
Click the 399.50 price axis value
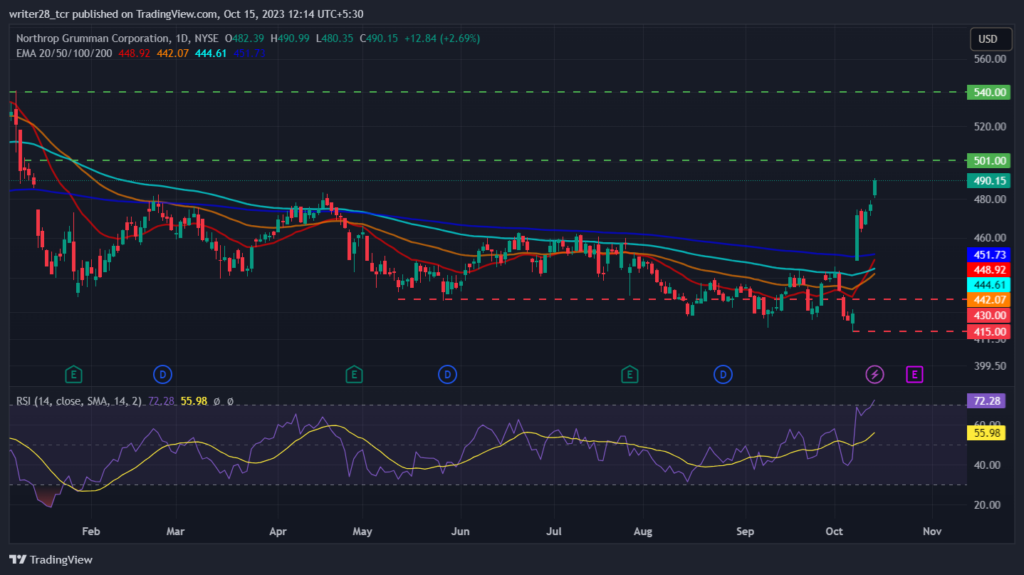pyautogui.click(x=990, y=366)
